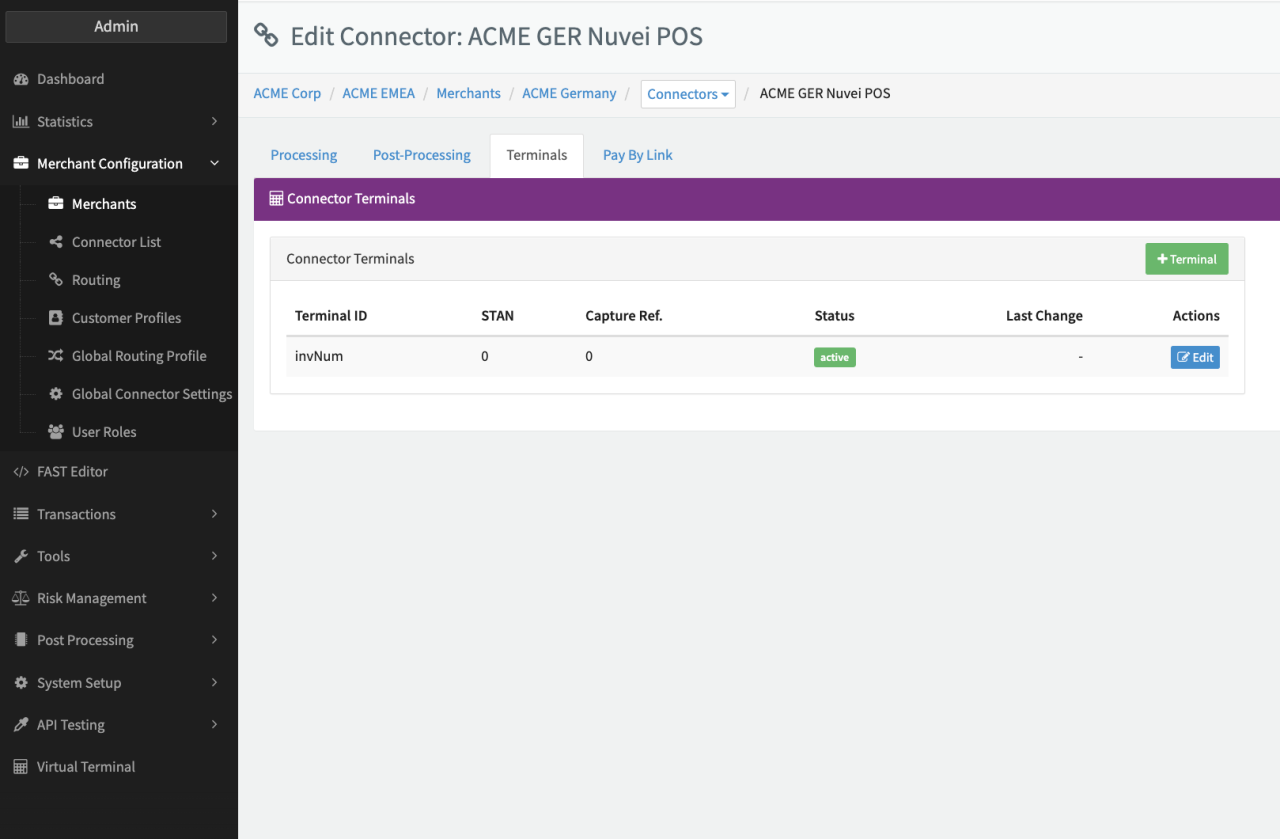Click the Virtual Terminal calculator icon

pyautogui.click(x=20, y=767)
